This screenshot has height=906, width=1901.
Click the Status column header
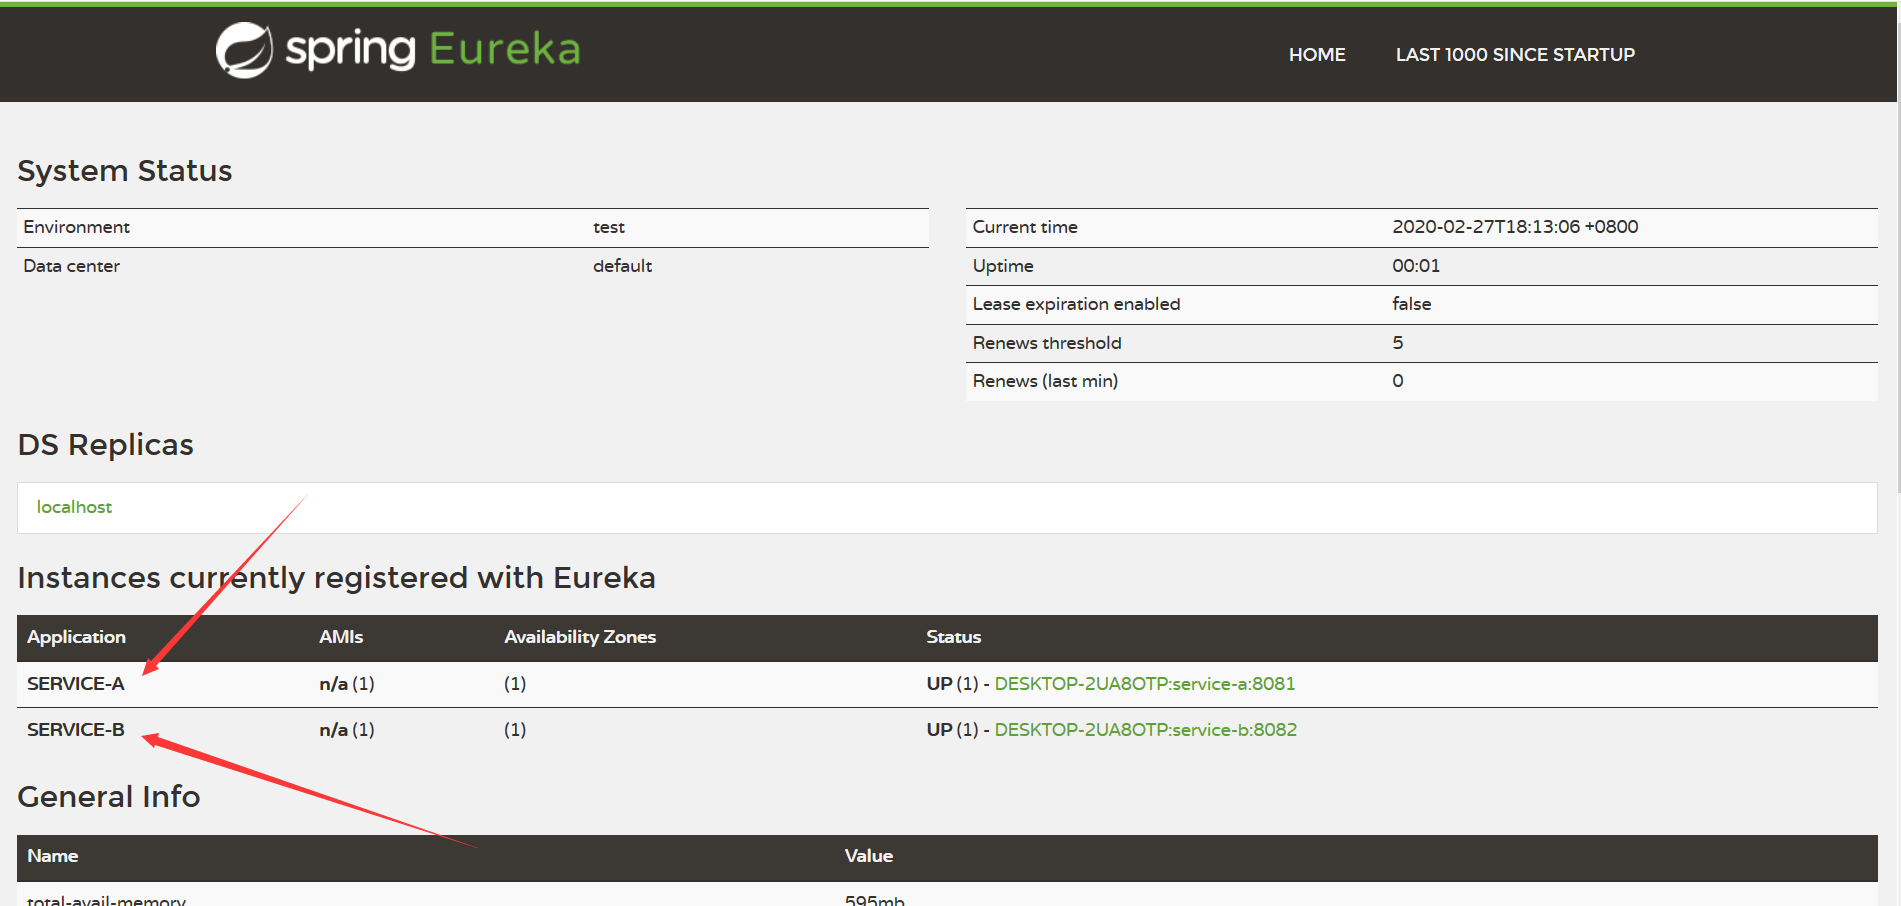pyautogui.click(x=953, y=637)
